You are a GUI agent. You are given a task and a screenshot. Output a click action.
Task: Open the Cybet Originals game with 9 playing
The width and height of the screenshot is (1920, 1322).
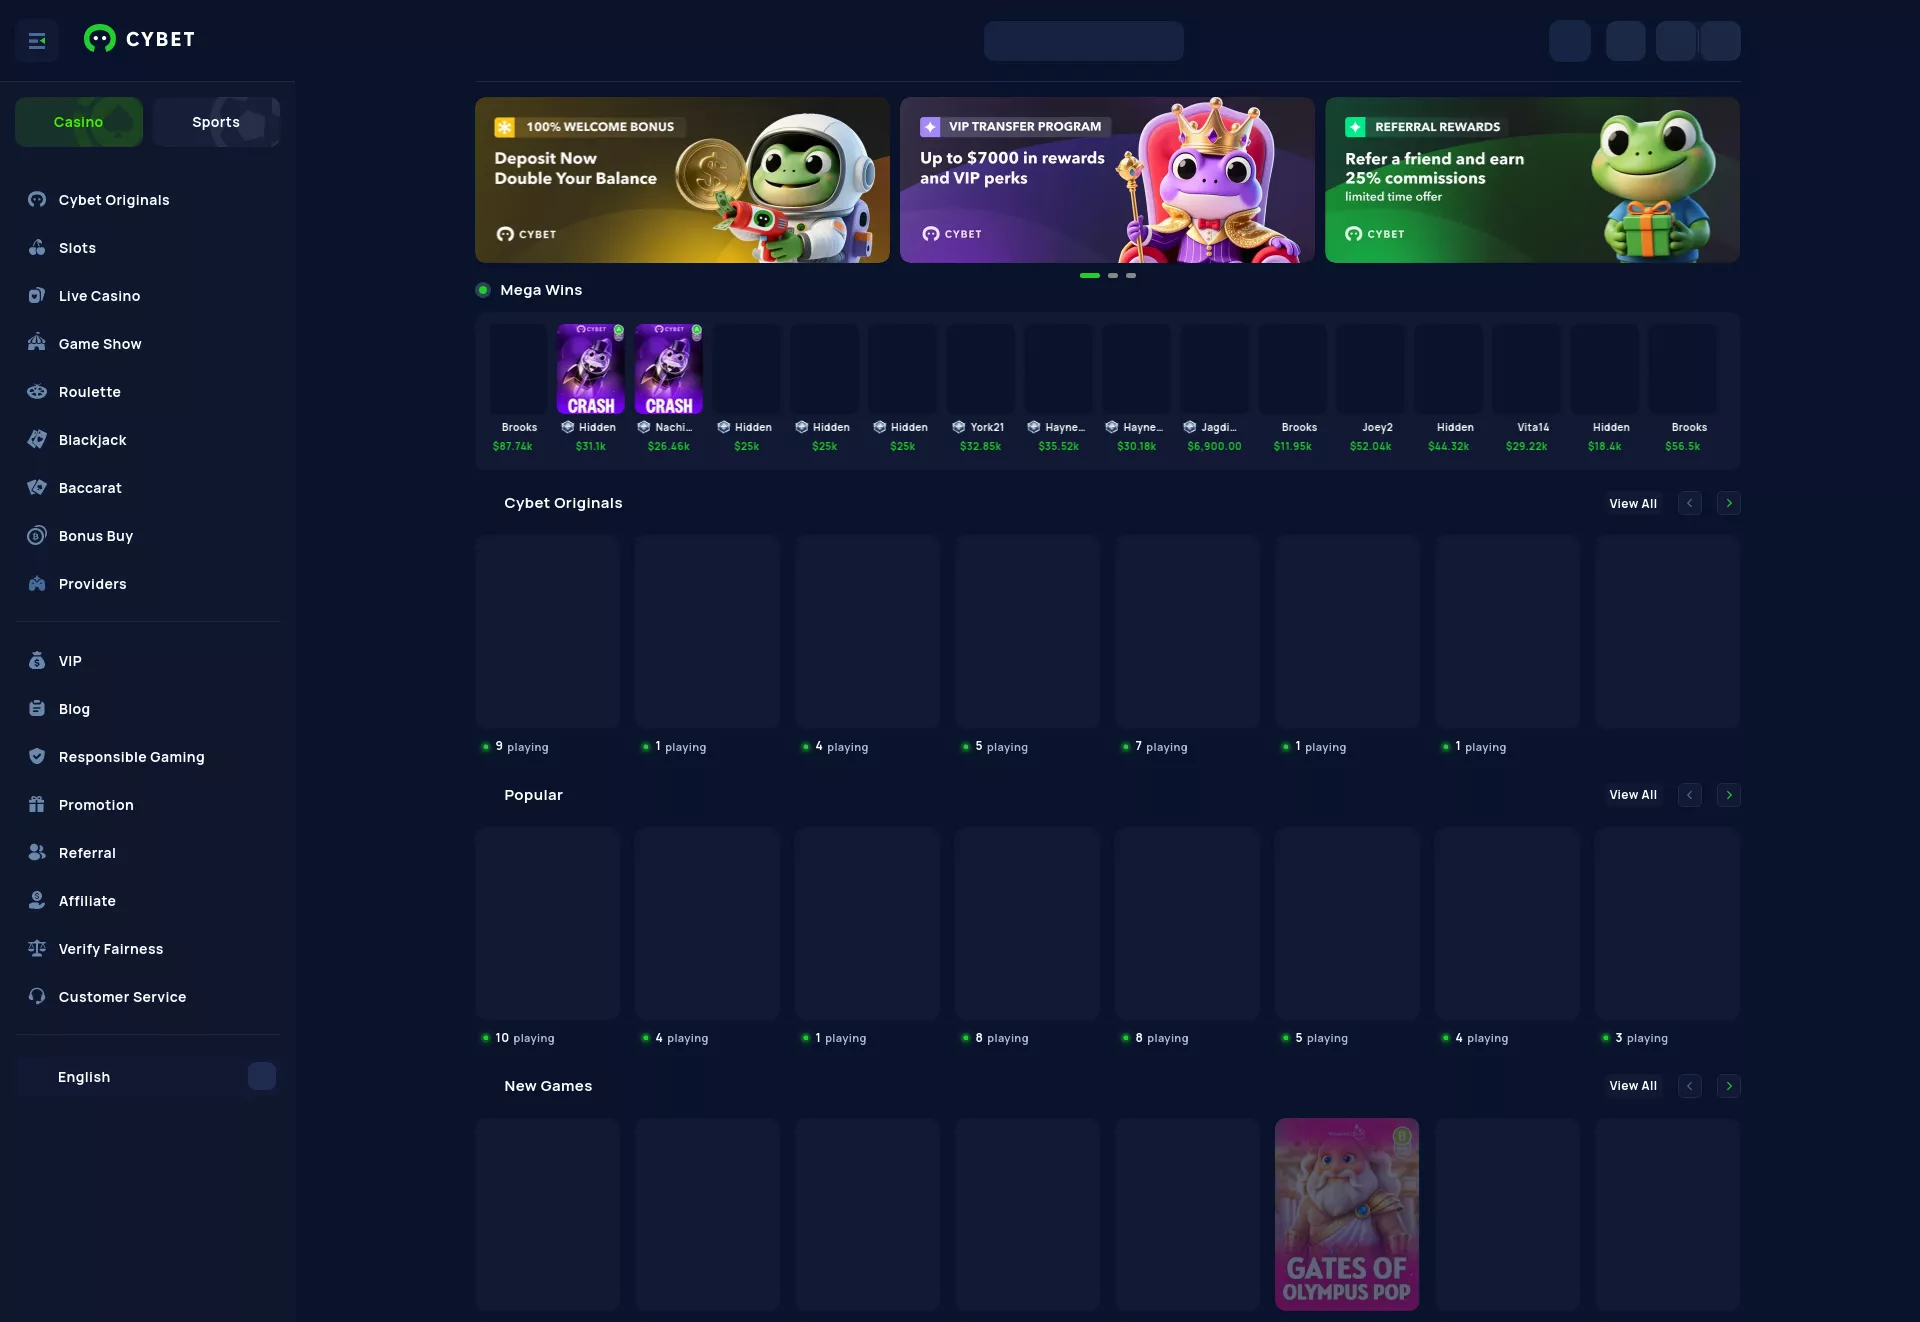548,631
